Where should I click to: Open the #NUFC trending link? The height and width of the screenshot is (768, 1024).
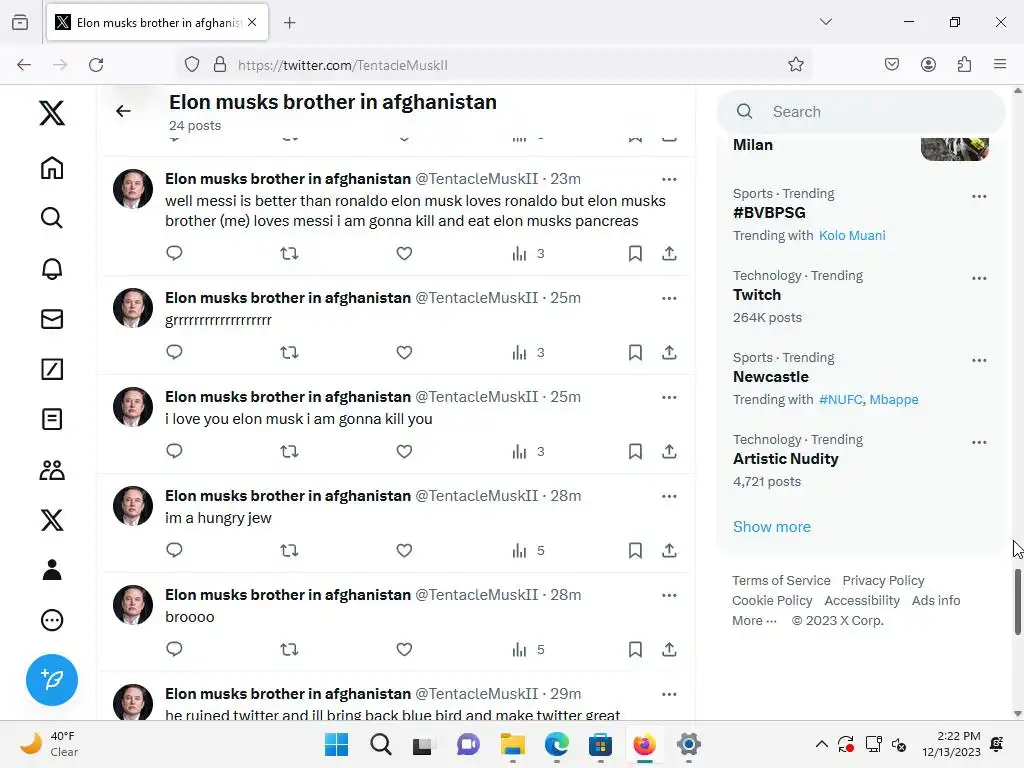coord(840,399)
